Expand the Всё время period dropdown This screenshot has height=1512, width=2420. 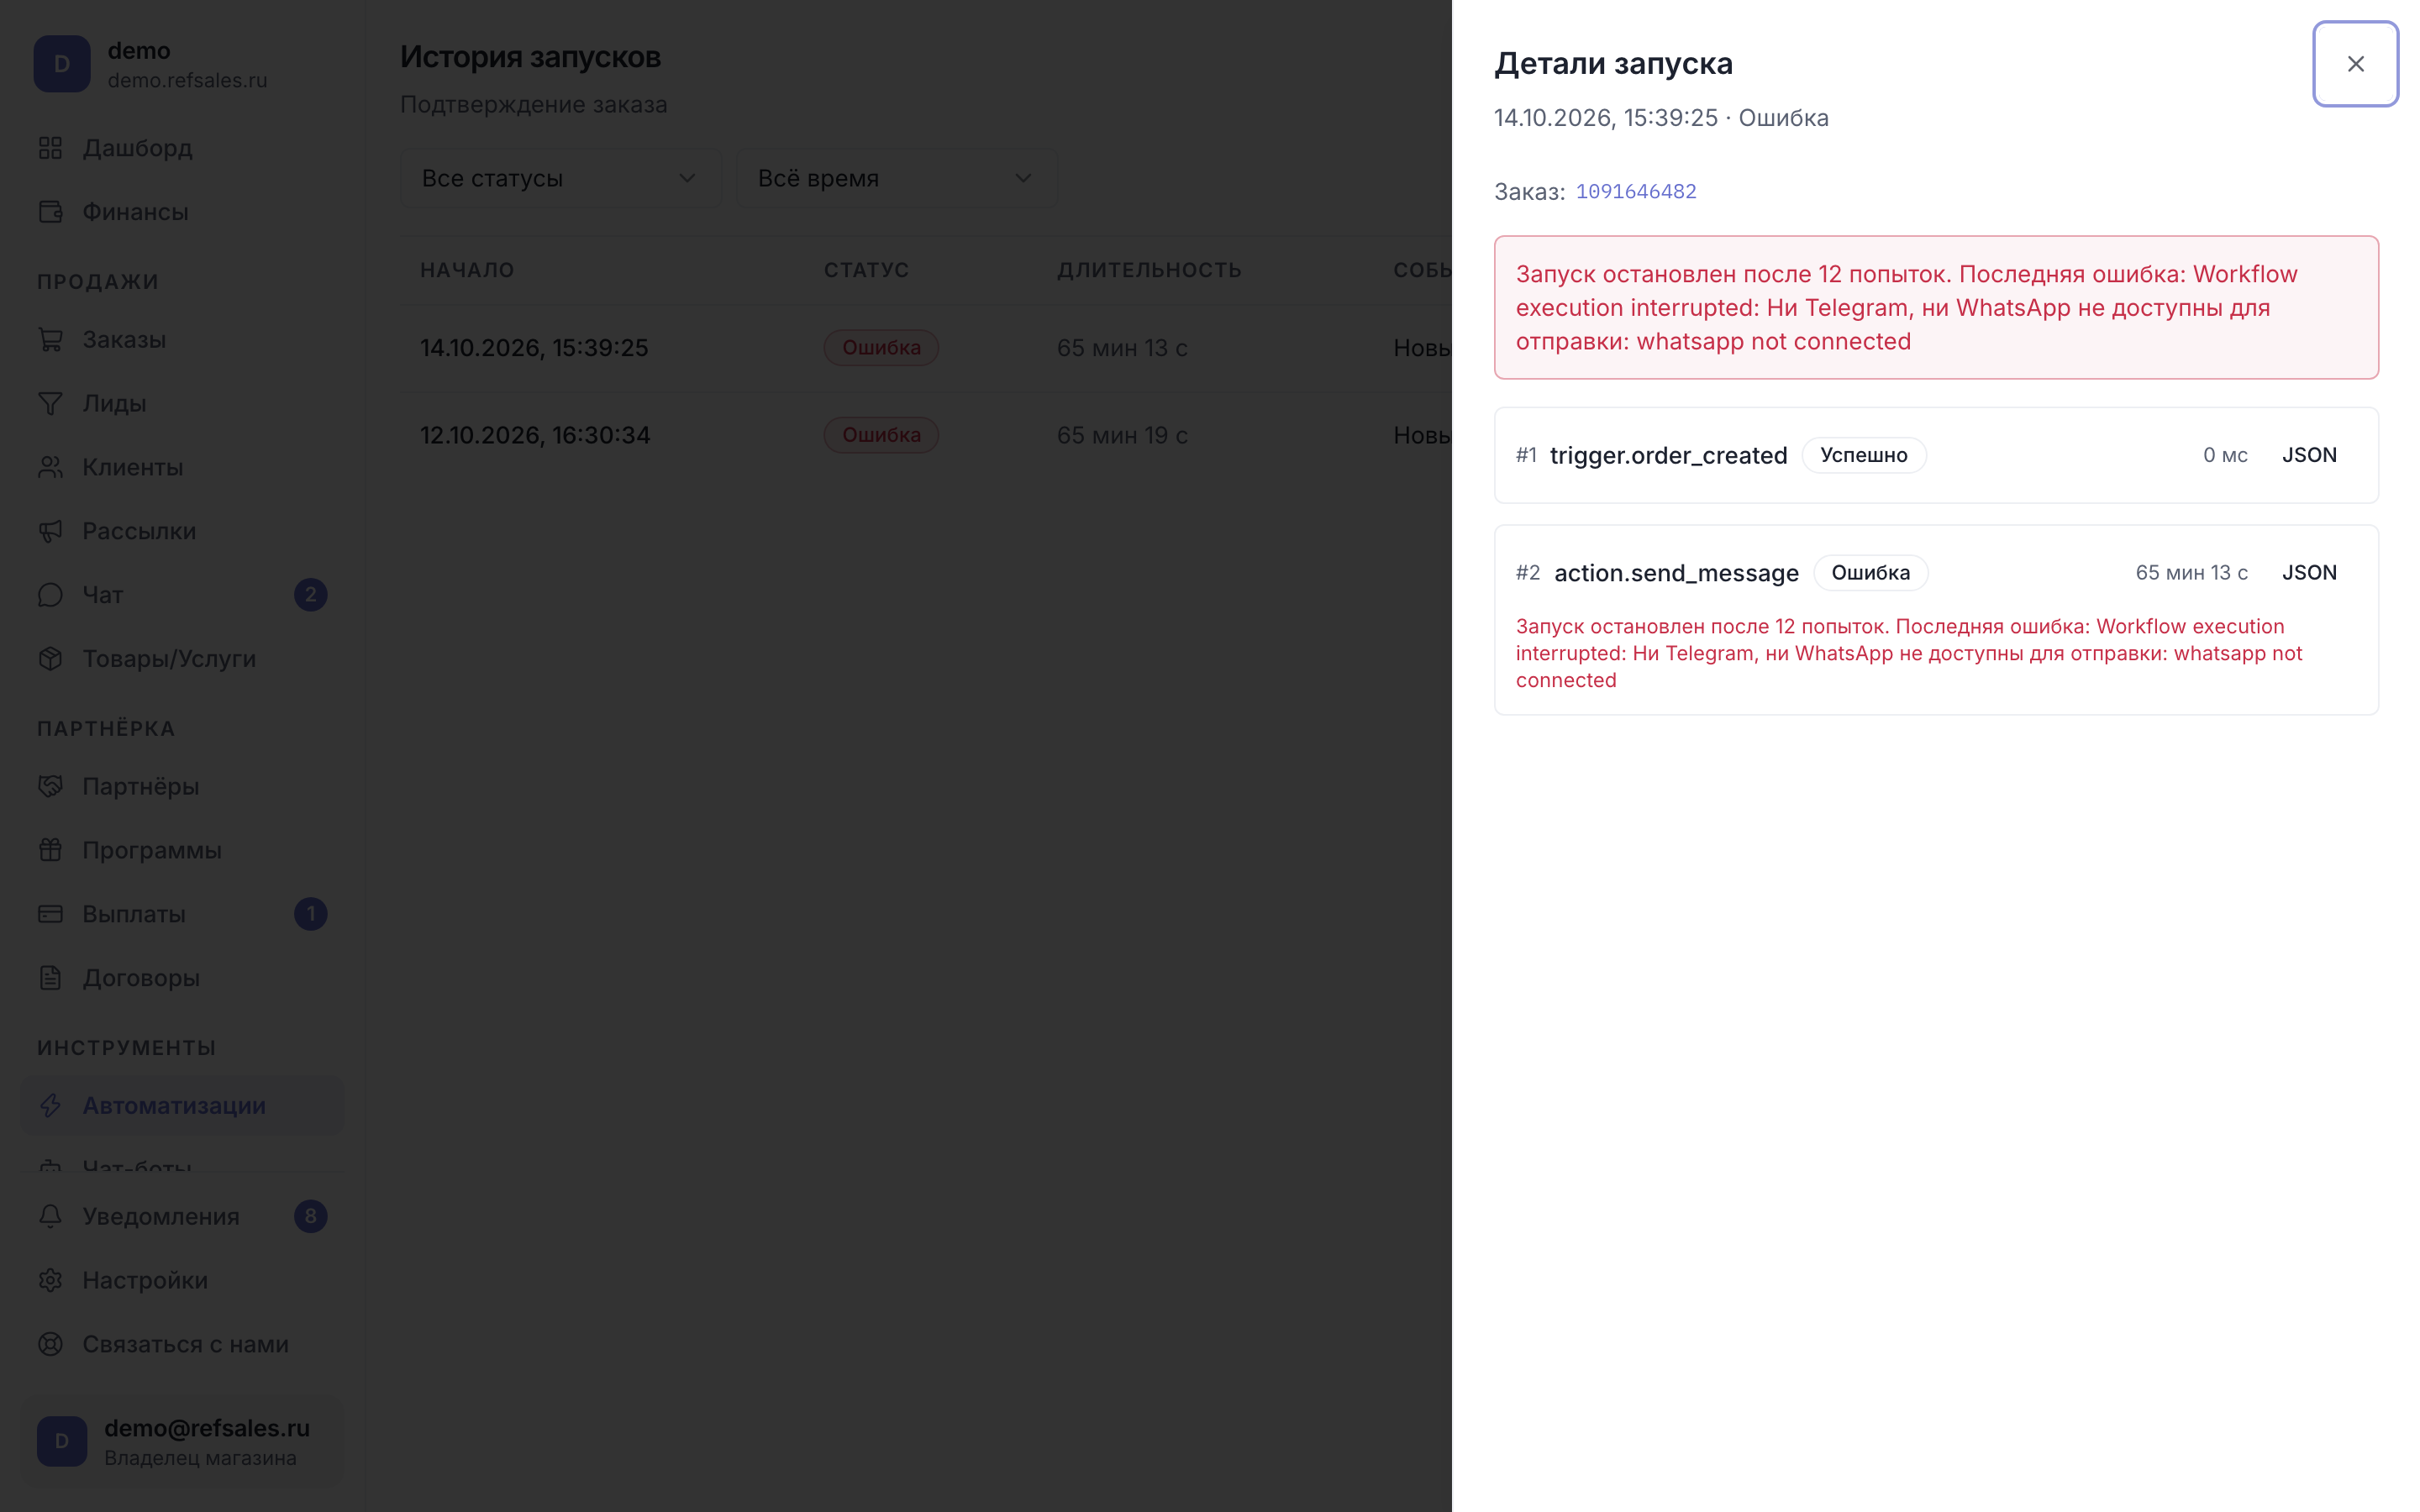tap(896, 178)
